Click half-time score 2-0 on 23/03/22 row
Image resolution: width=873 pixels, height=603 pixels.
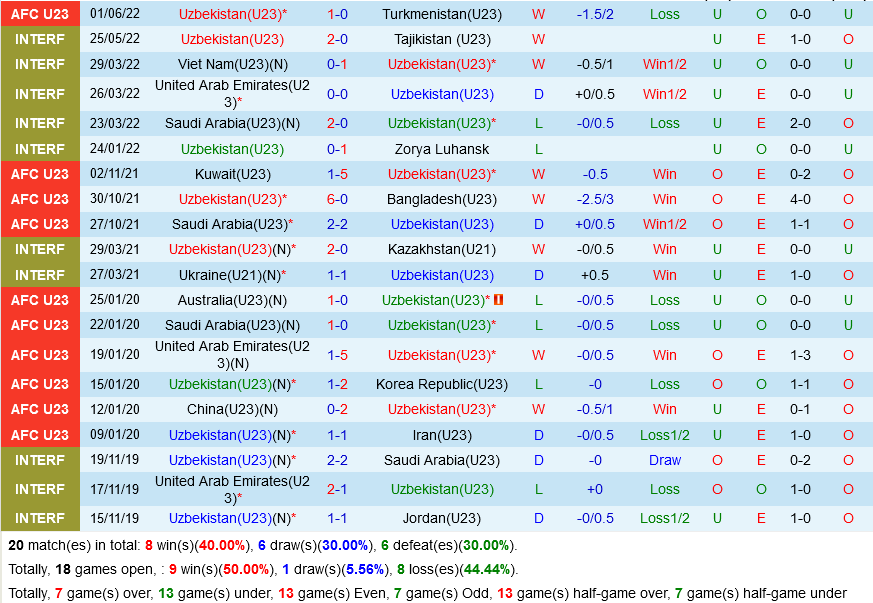(800, 123)
